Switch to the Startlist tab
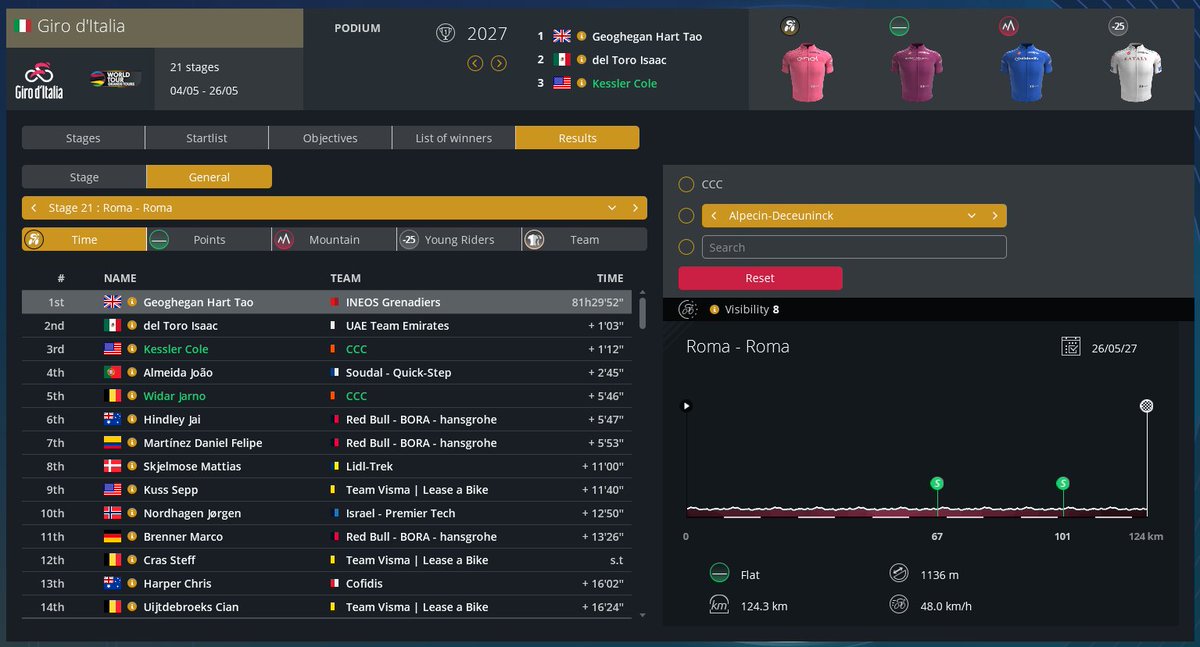Image resolution: width=1200 pixels, height=647 pixels. (x=206, y=137)
